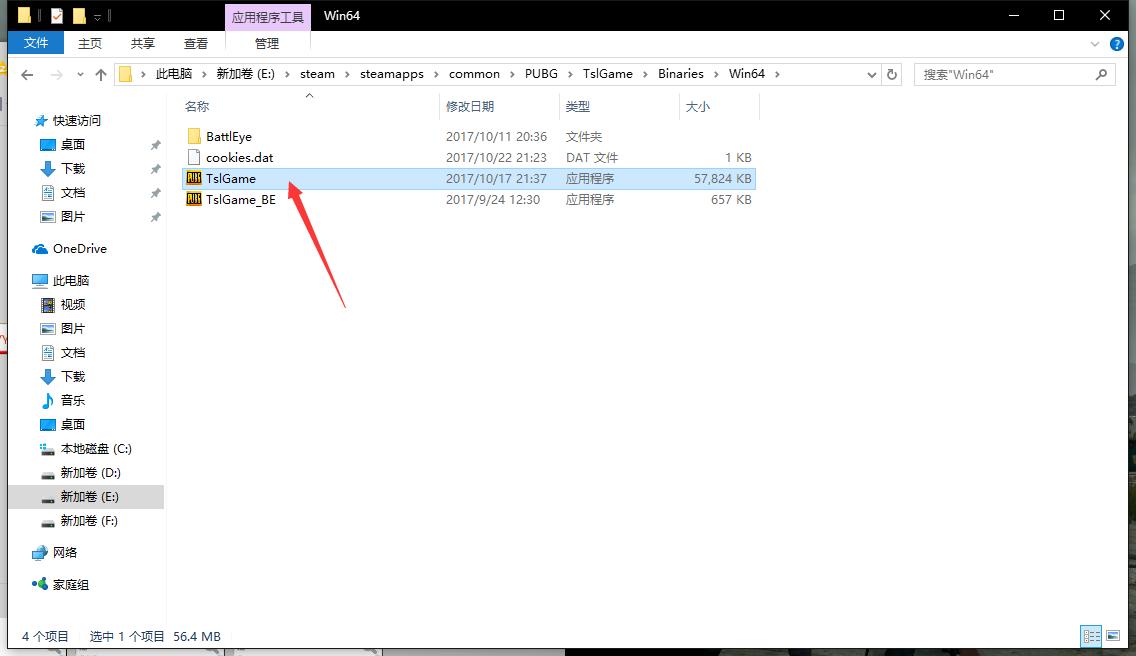The height and width of the screenshot is (656, 1136).
Task: Open the BattlEye folder icon
Action: pos(193,136)
